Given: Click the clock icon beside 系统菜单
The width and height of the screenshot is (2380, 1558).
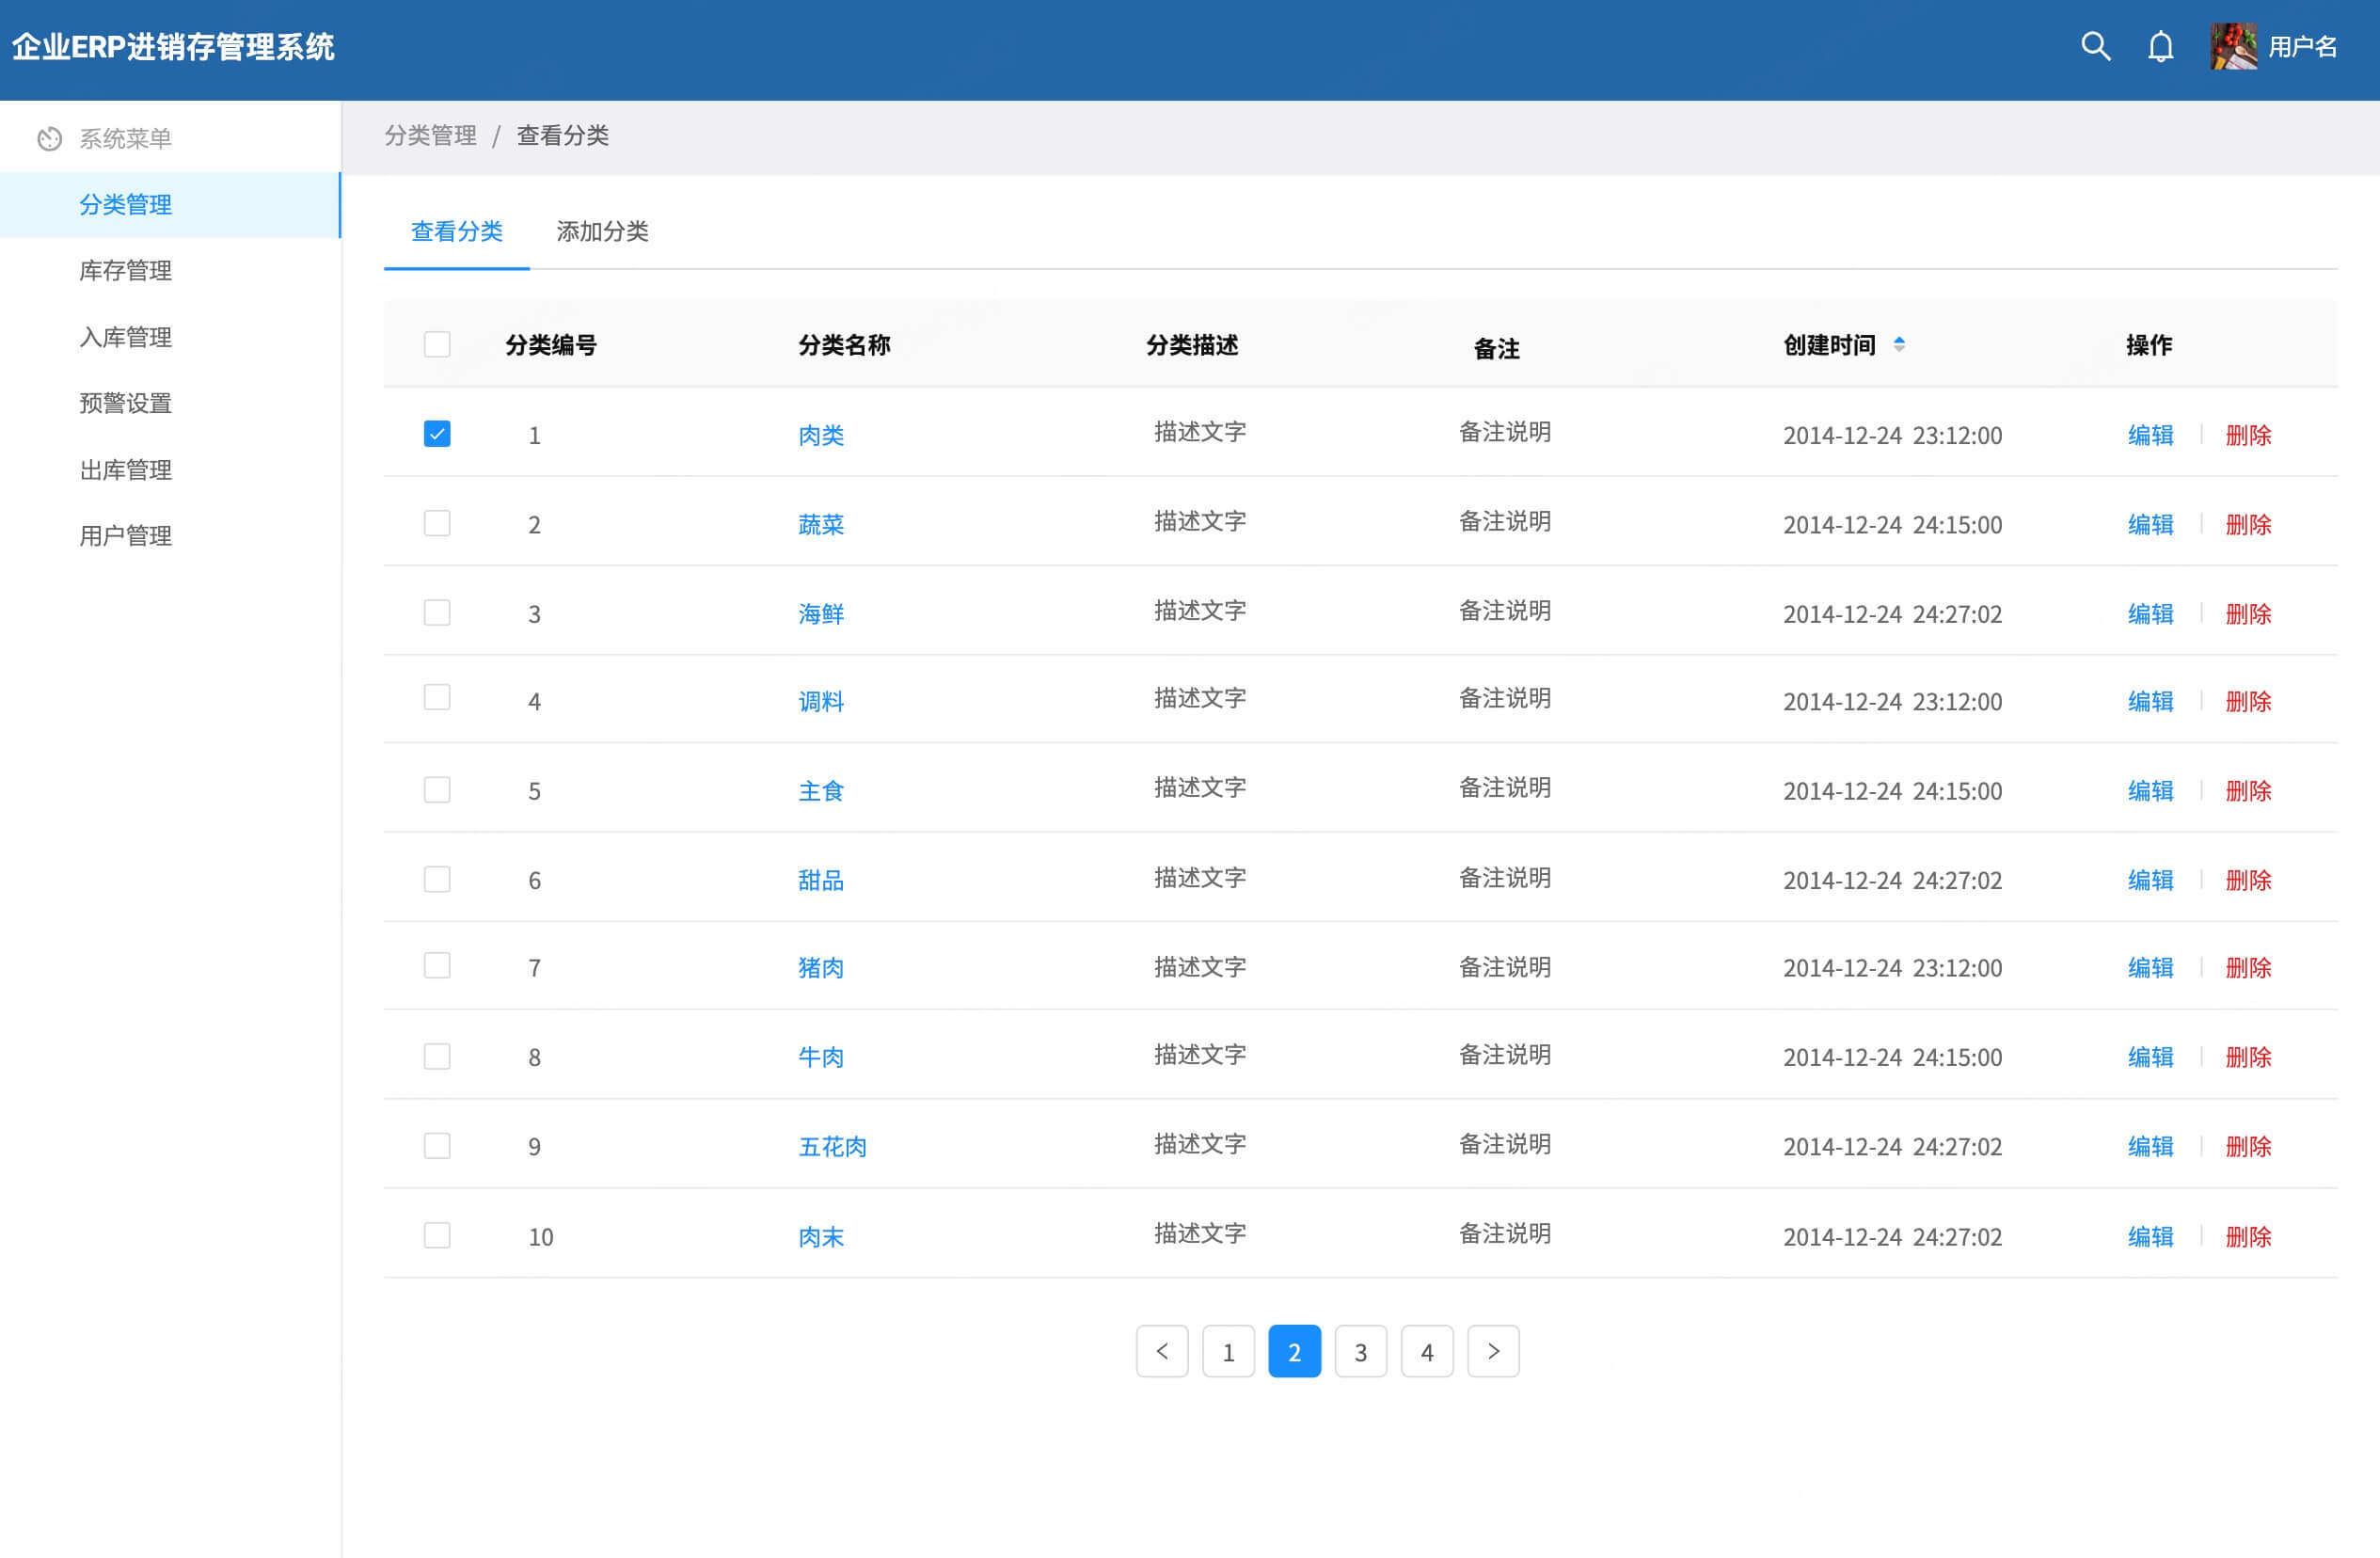Looking at the screenshot, I should [49, 138].
